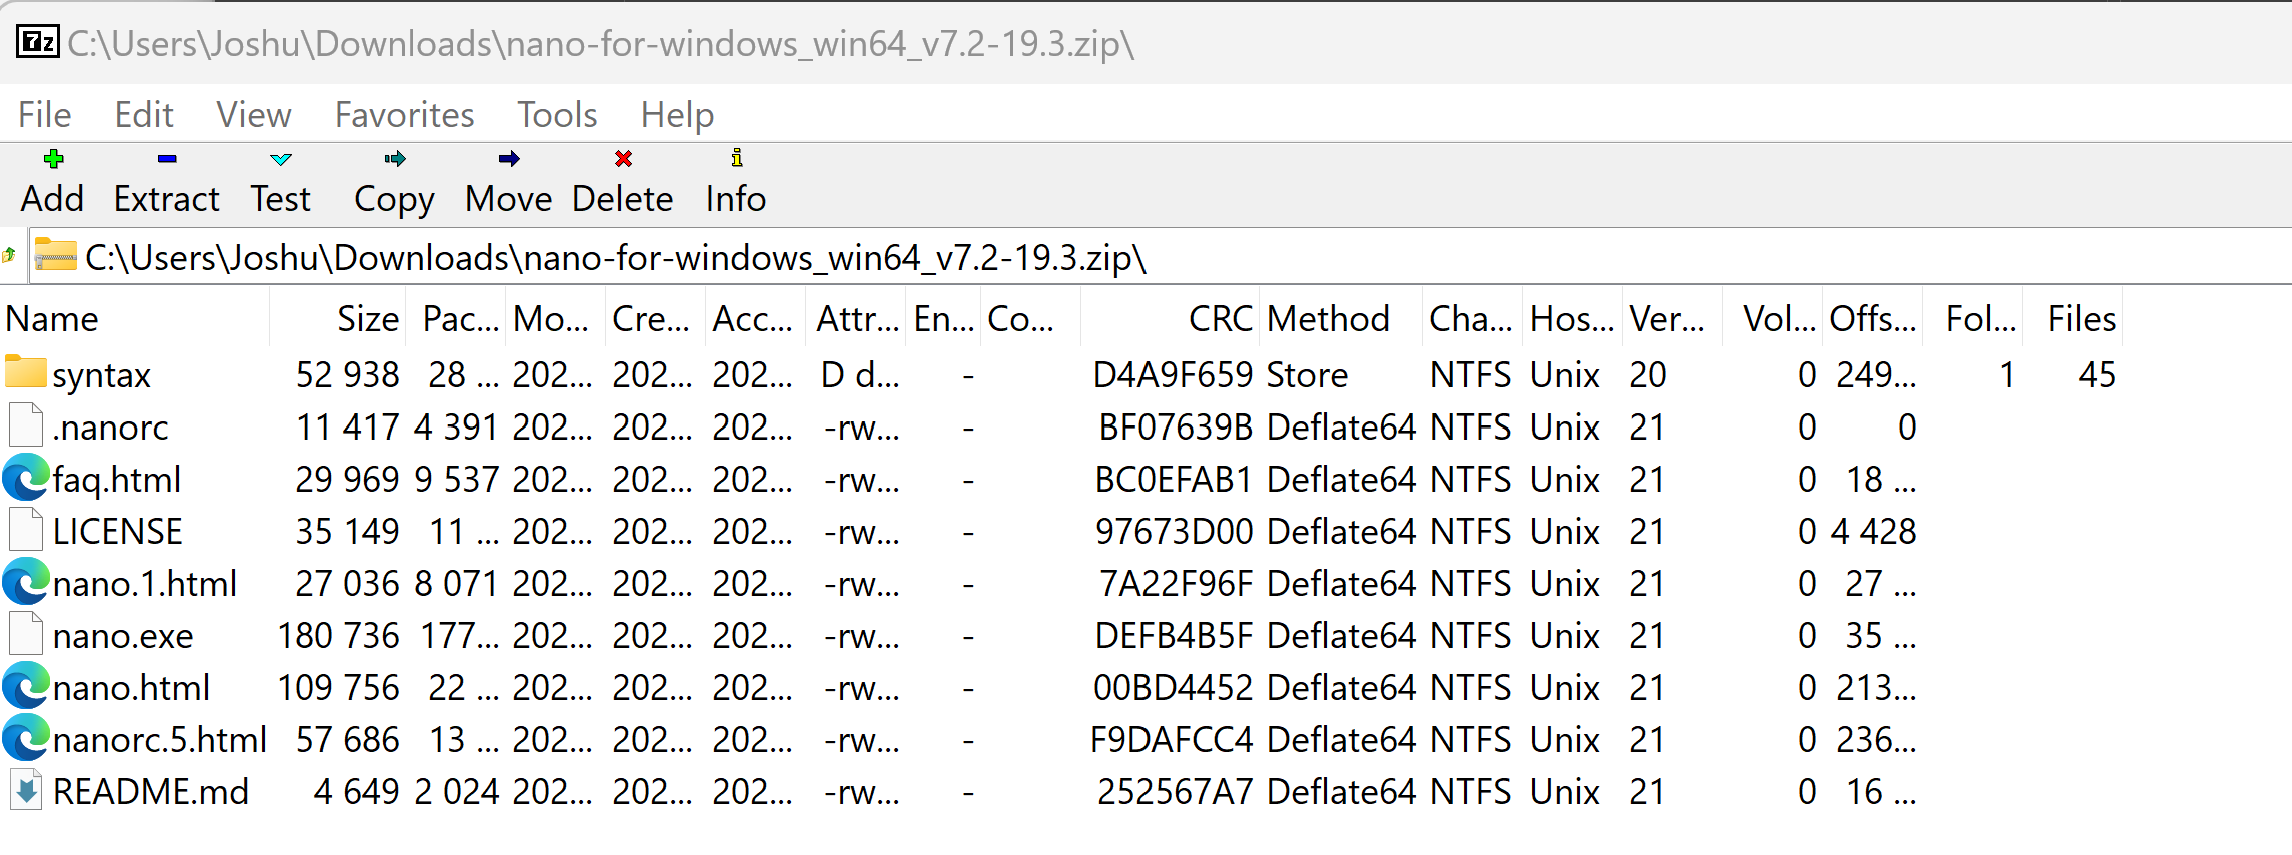Click the Test archive icon
The height and width of the screenshot is (855, 2292).
[x=280, y=158]
